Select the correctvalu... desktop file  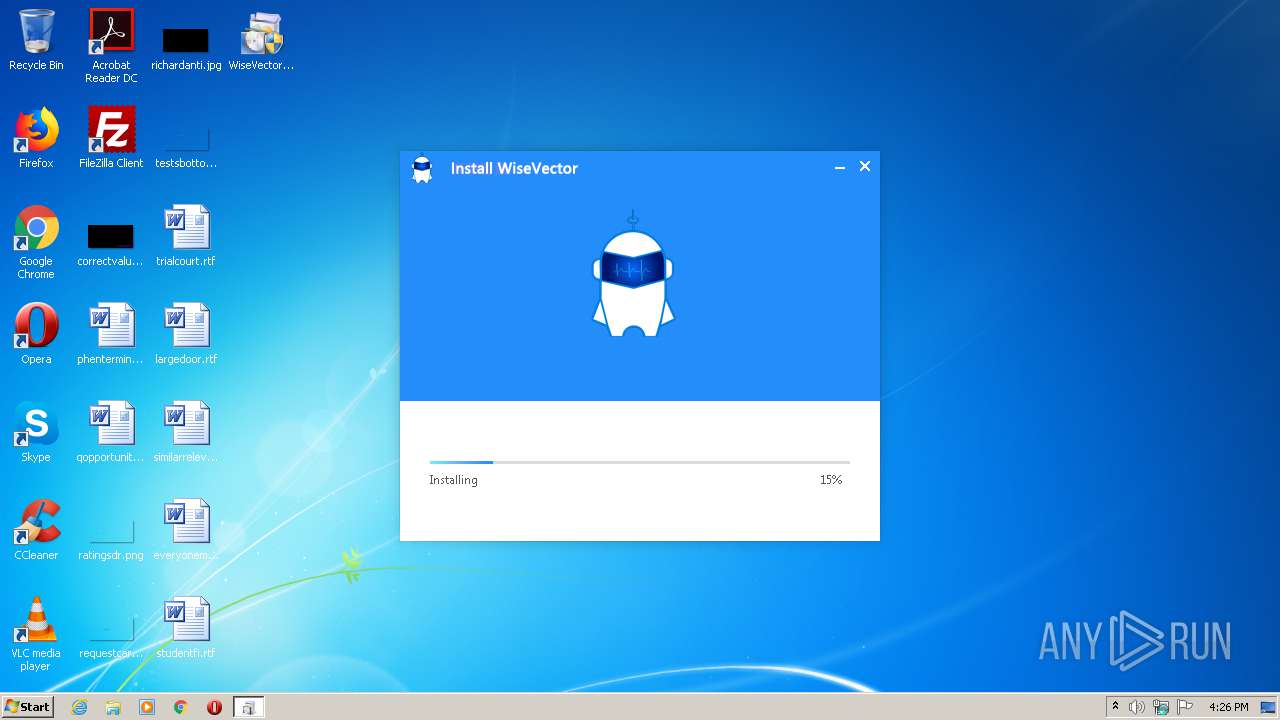tap(111, 244)
